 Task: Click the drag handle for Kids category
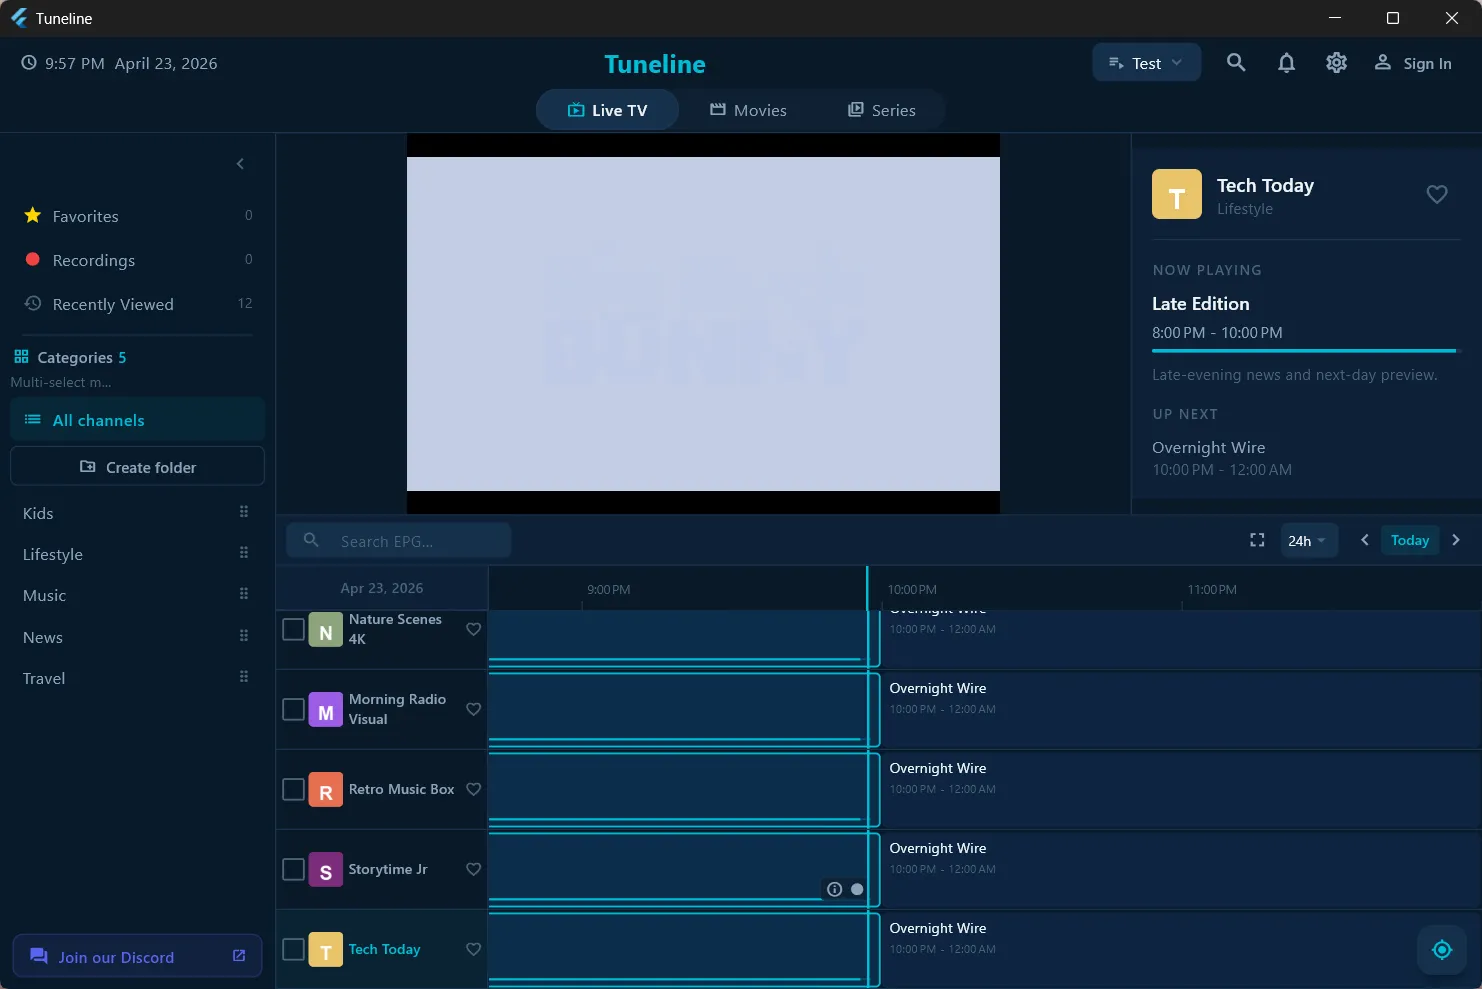244,512
